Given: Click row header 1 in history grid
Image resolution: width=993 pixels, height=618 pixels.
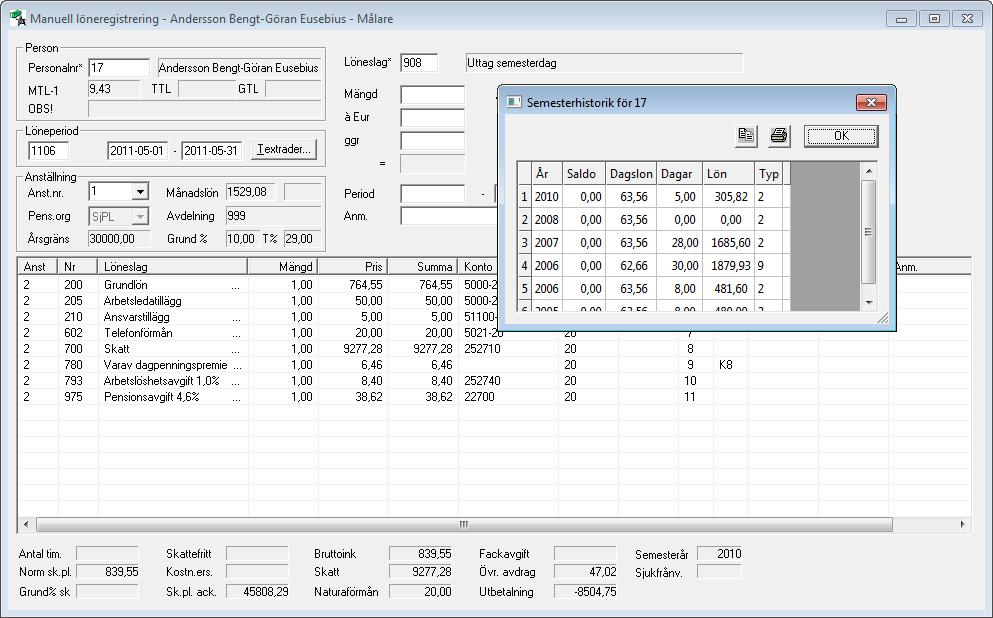Looking at the screenshot, I should 524,197.
